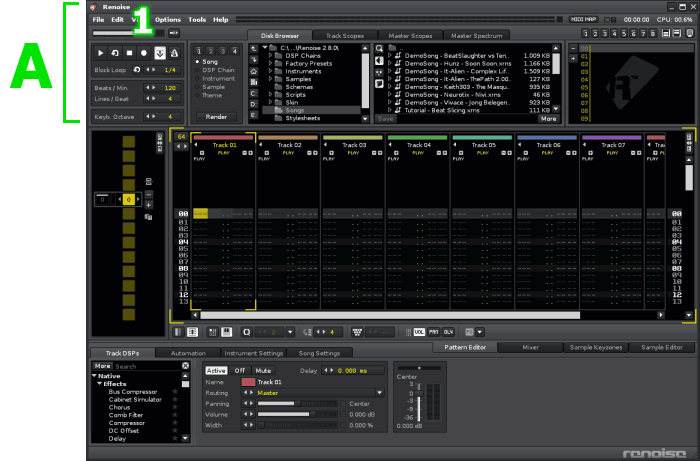Click view preset 8 button

pyautogui.click(x=653, y=33)
